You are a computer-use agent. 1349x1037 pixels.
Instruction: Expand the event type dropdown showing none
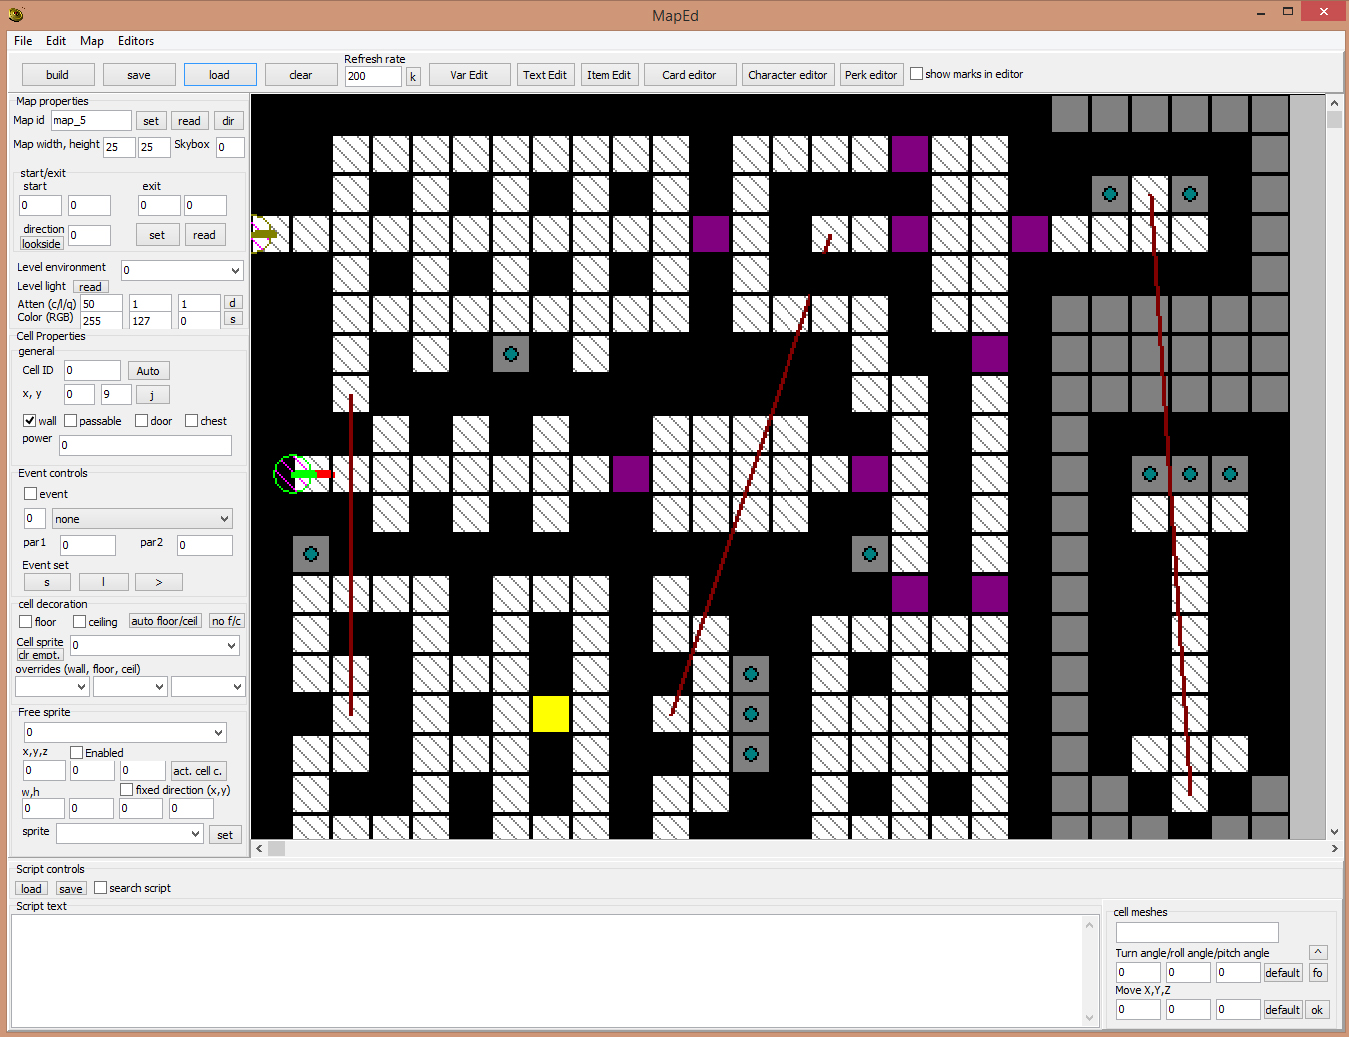[142, 519]
